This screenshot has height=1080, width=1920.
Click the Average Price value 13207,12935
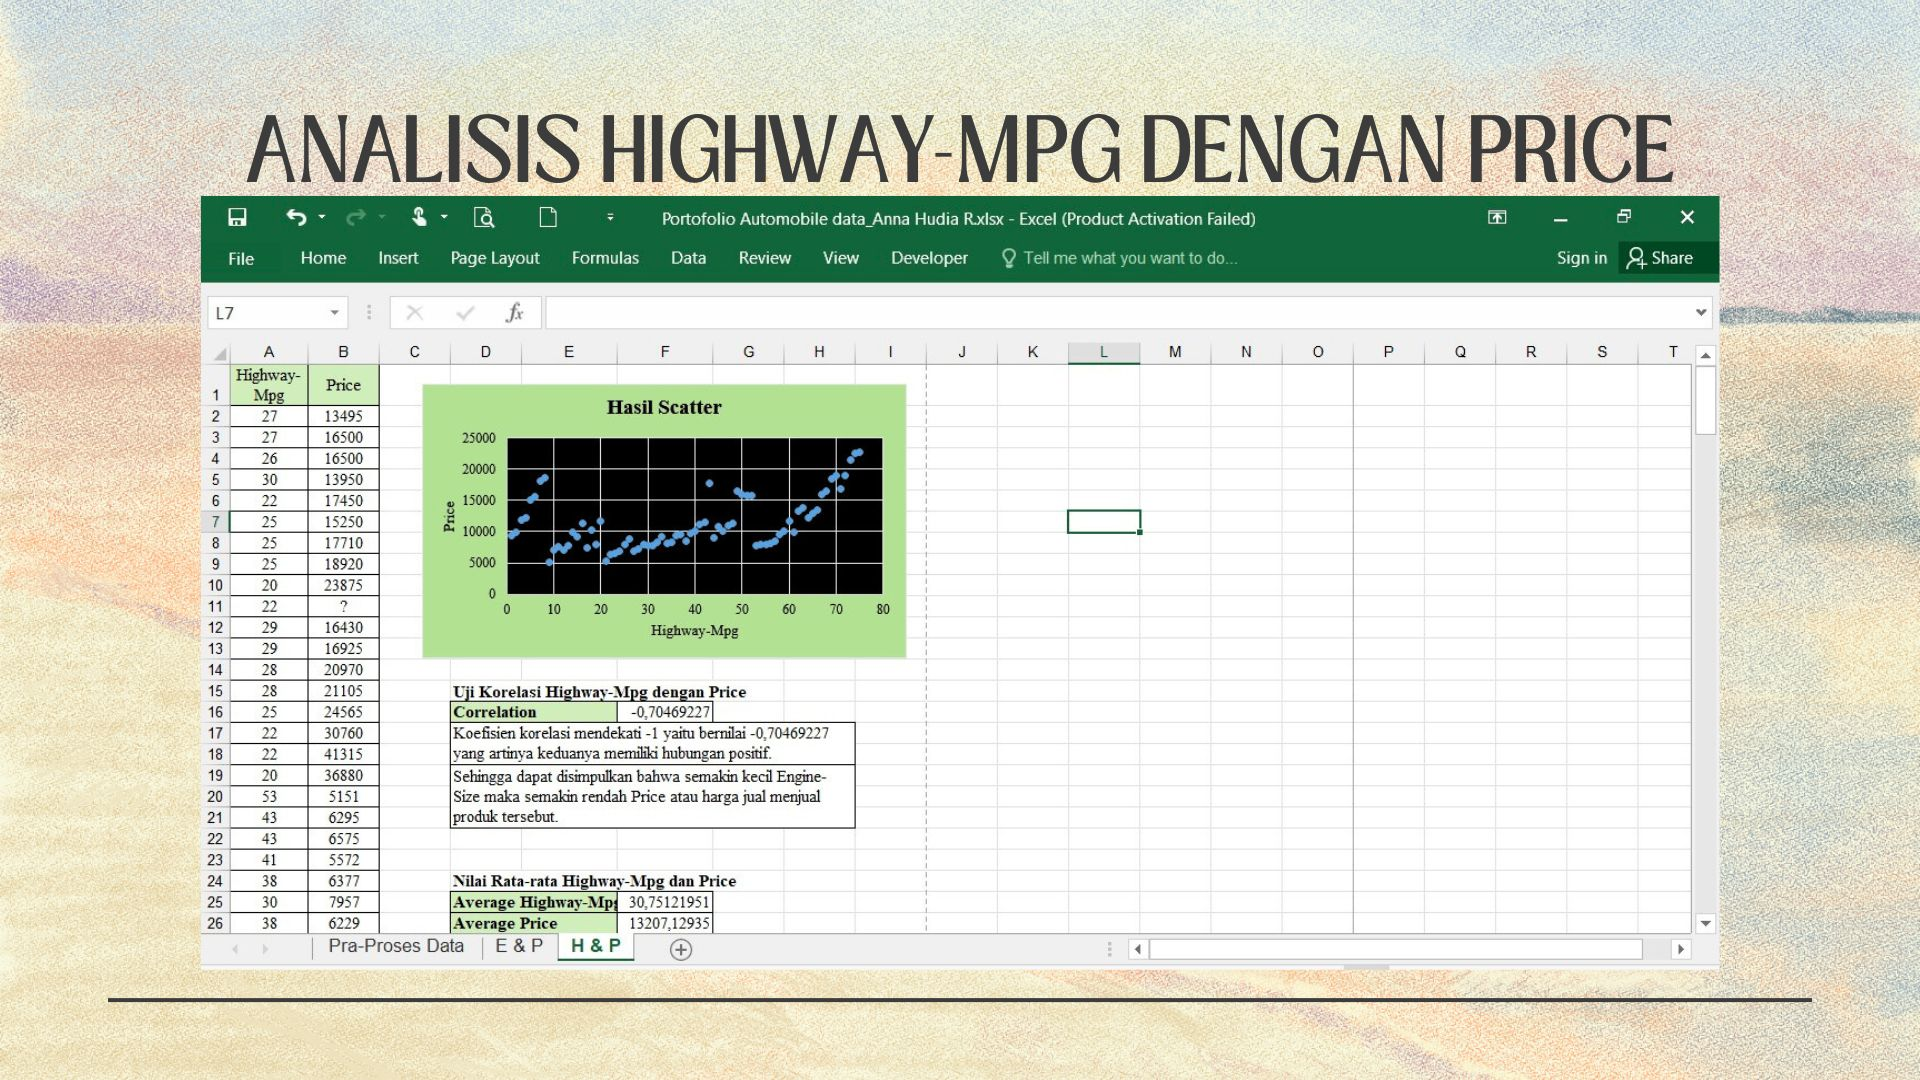click(x=665, y=923)
